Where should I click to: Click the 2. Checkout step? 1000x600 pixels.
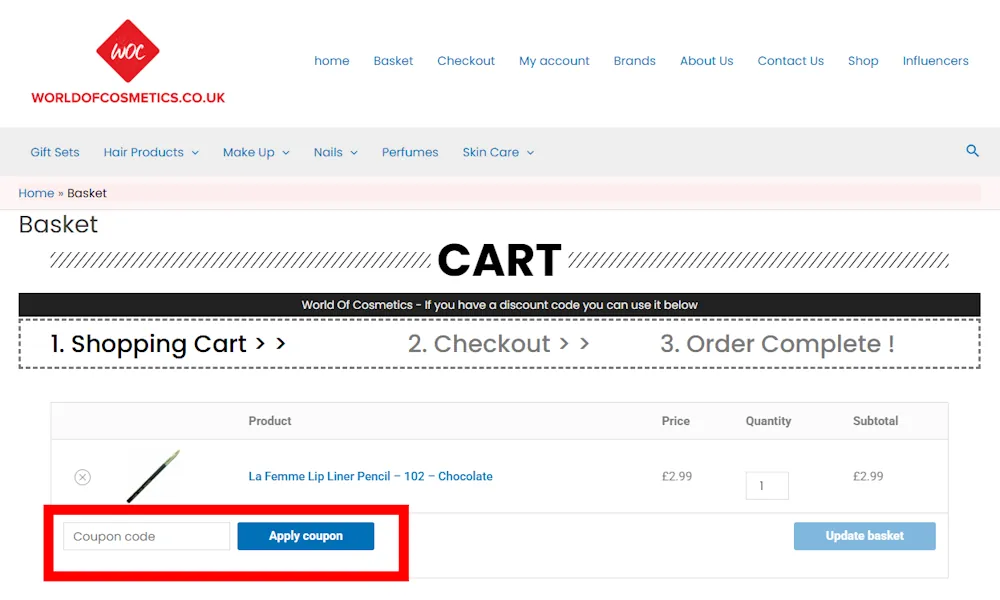[x=499, y=344]
